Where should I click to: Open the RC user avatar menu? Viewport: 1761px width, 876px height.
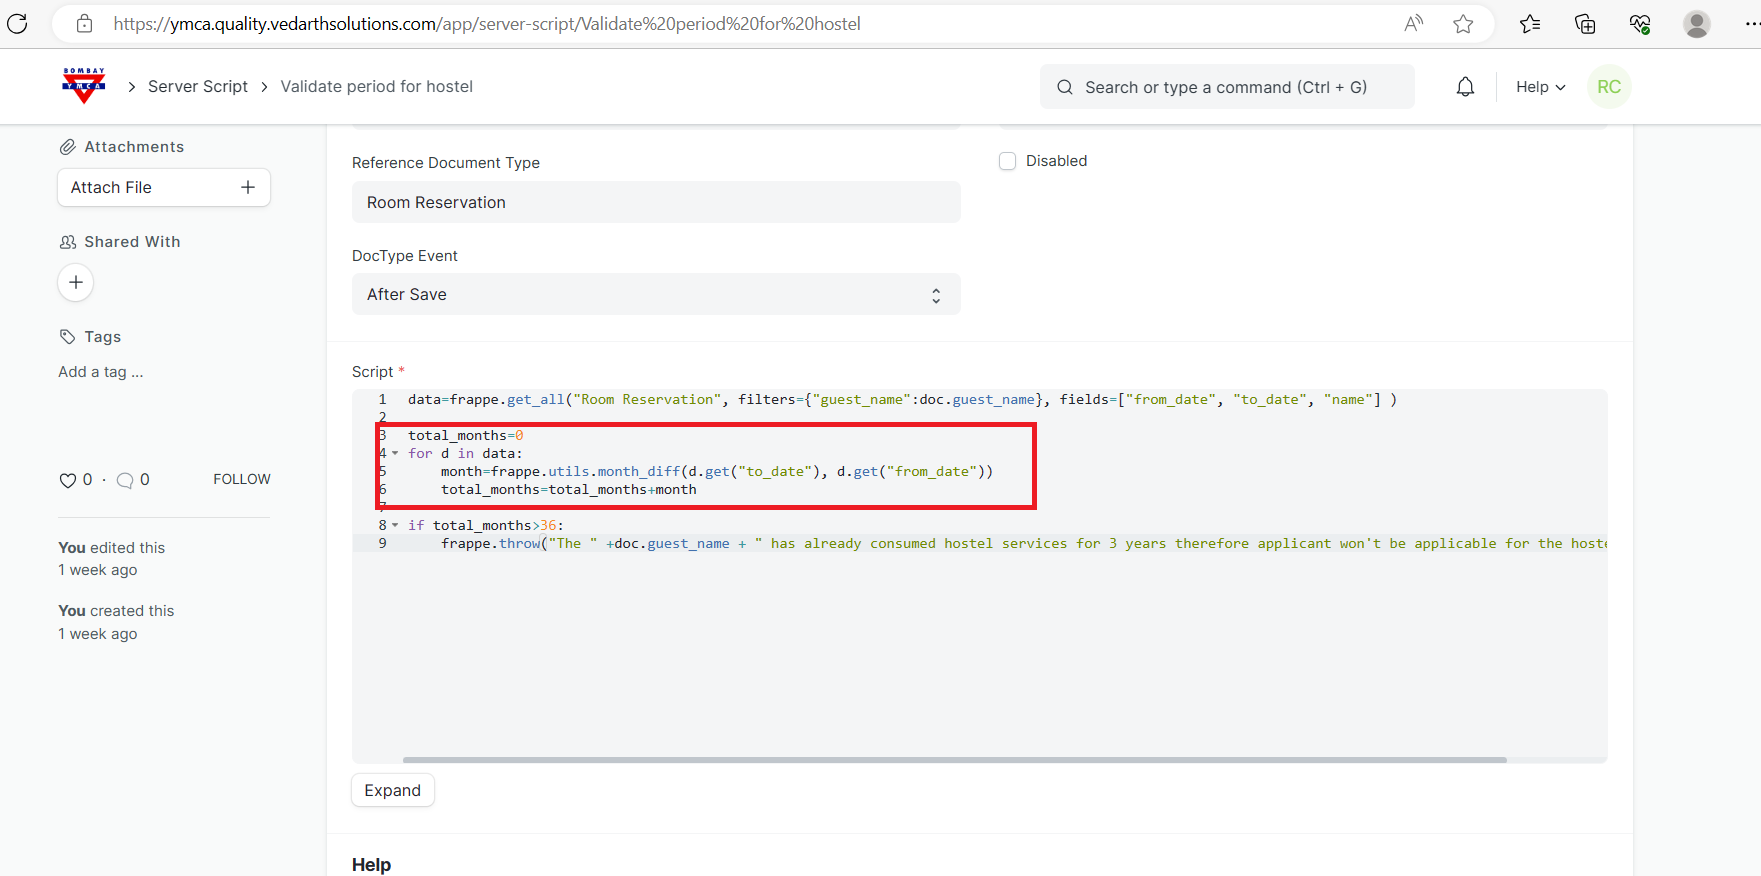1609,87
